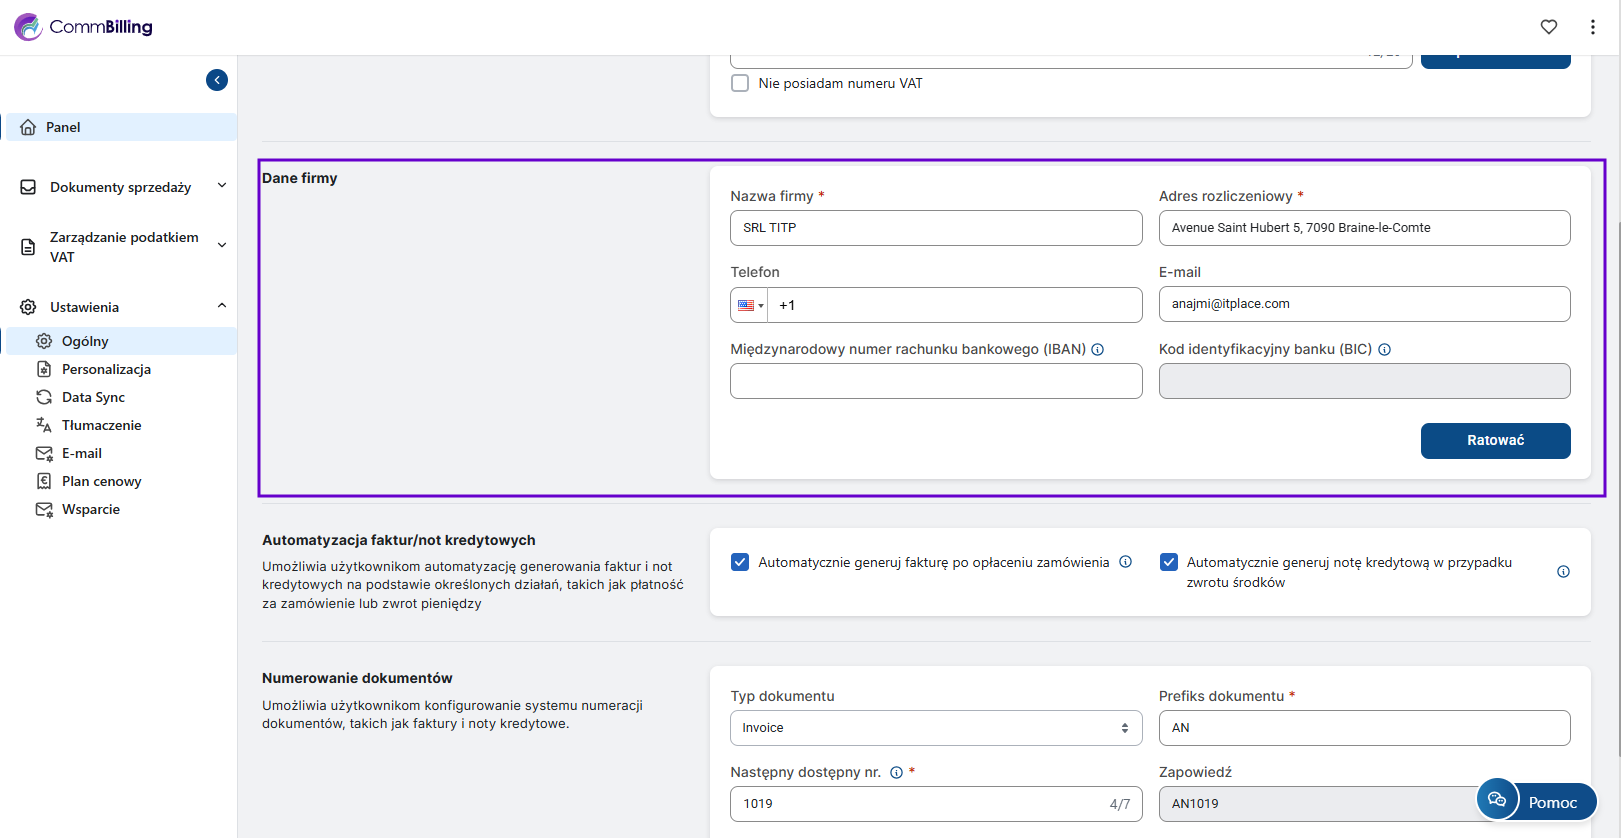Open Personalizacja settings page

(106, 369)
